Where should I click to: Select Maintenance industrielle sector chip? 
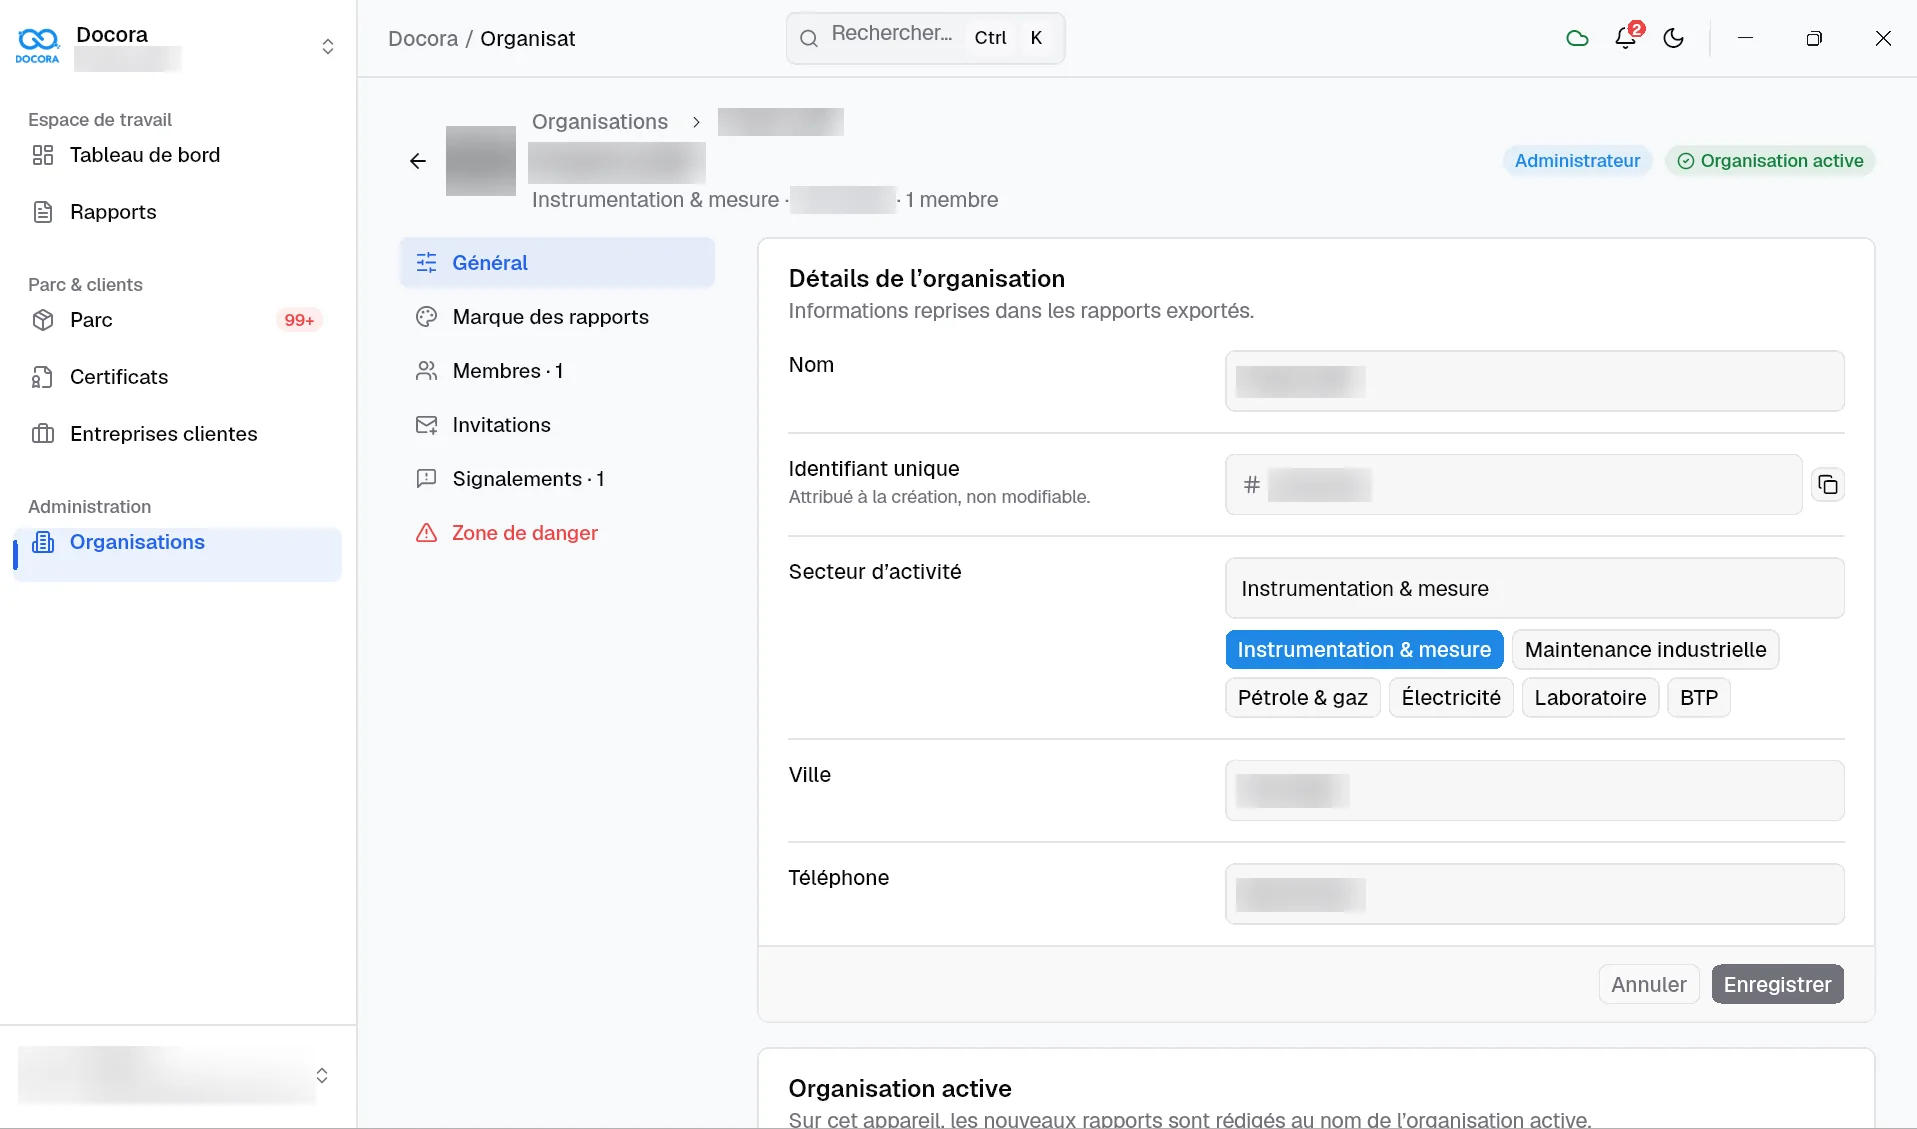coord(1645,650)
